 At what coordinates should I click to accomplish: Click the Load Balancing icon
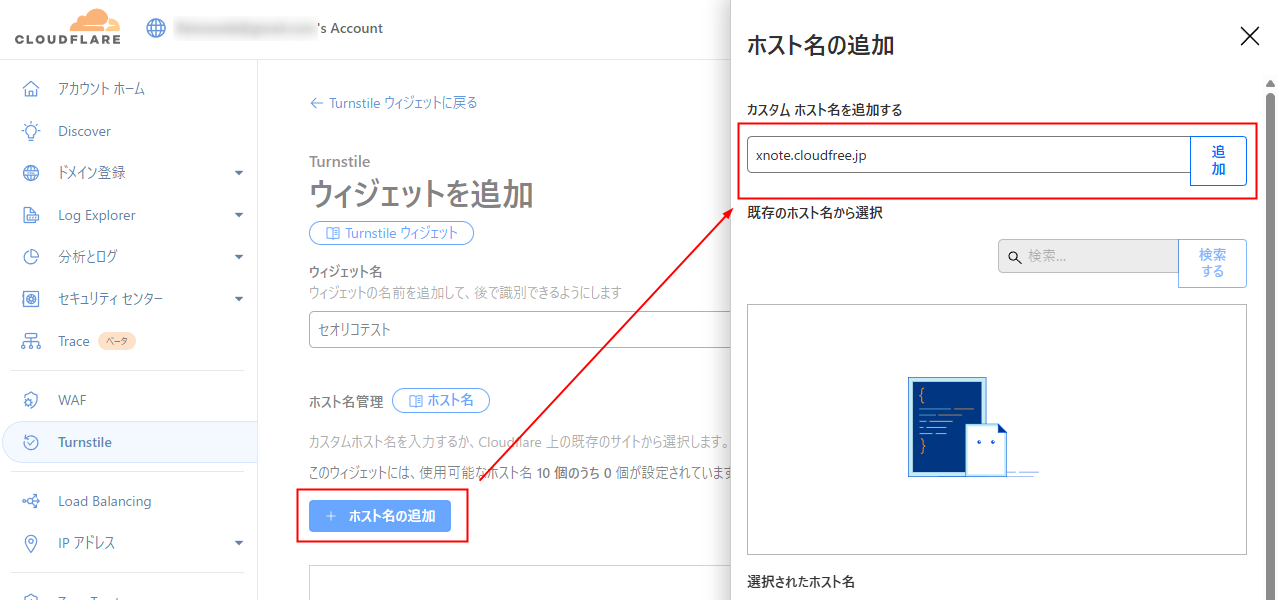click(31, 501)
